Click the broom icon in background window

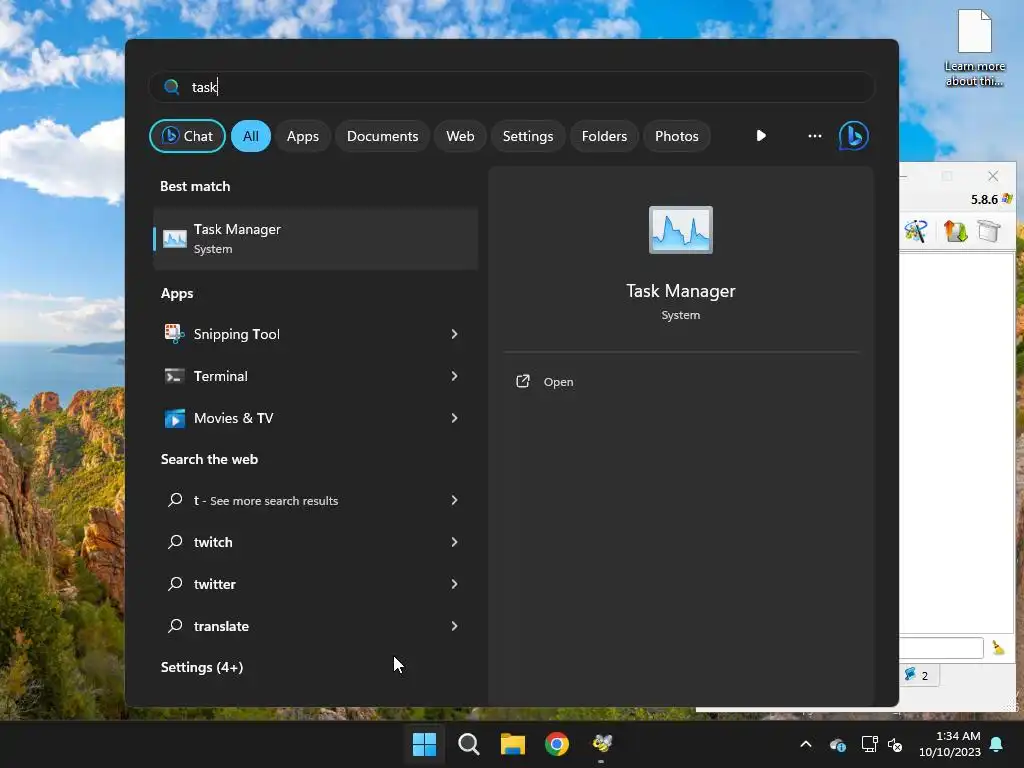998,647
